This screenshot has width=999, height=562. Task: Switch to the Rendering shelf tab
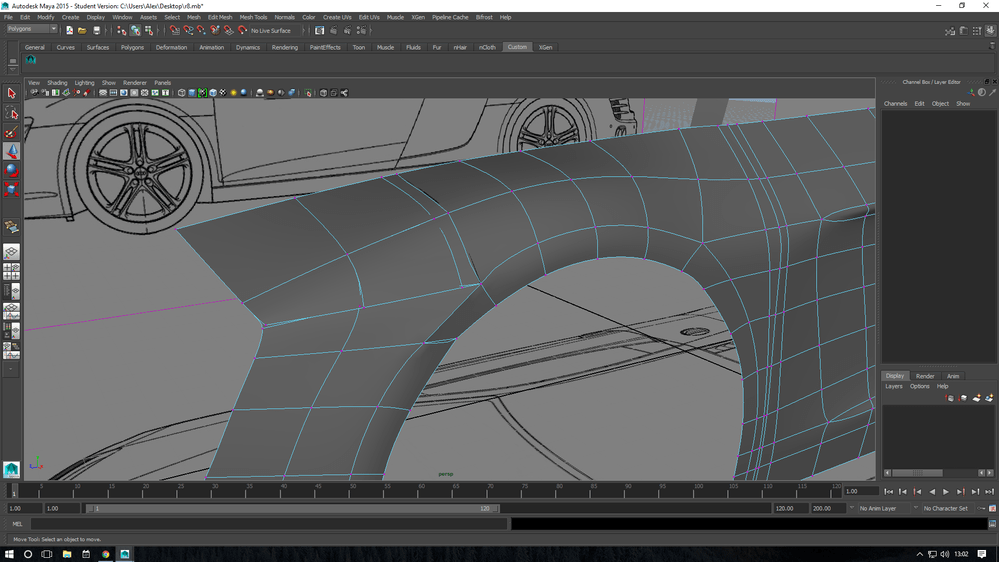(284, 47)
